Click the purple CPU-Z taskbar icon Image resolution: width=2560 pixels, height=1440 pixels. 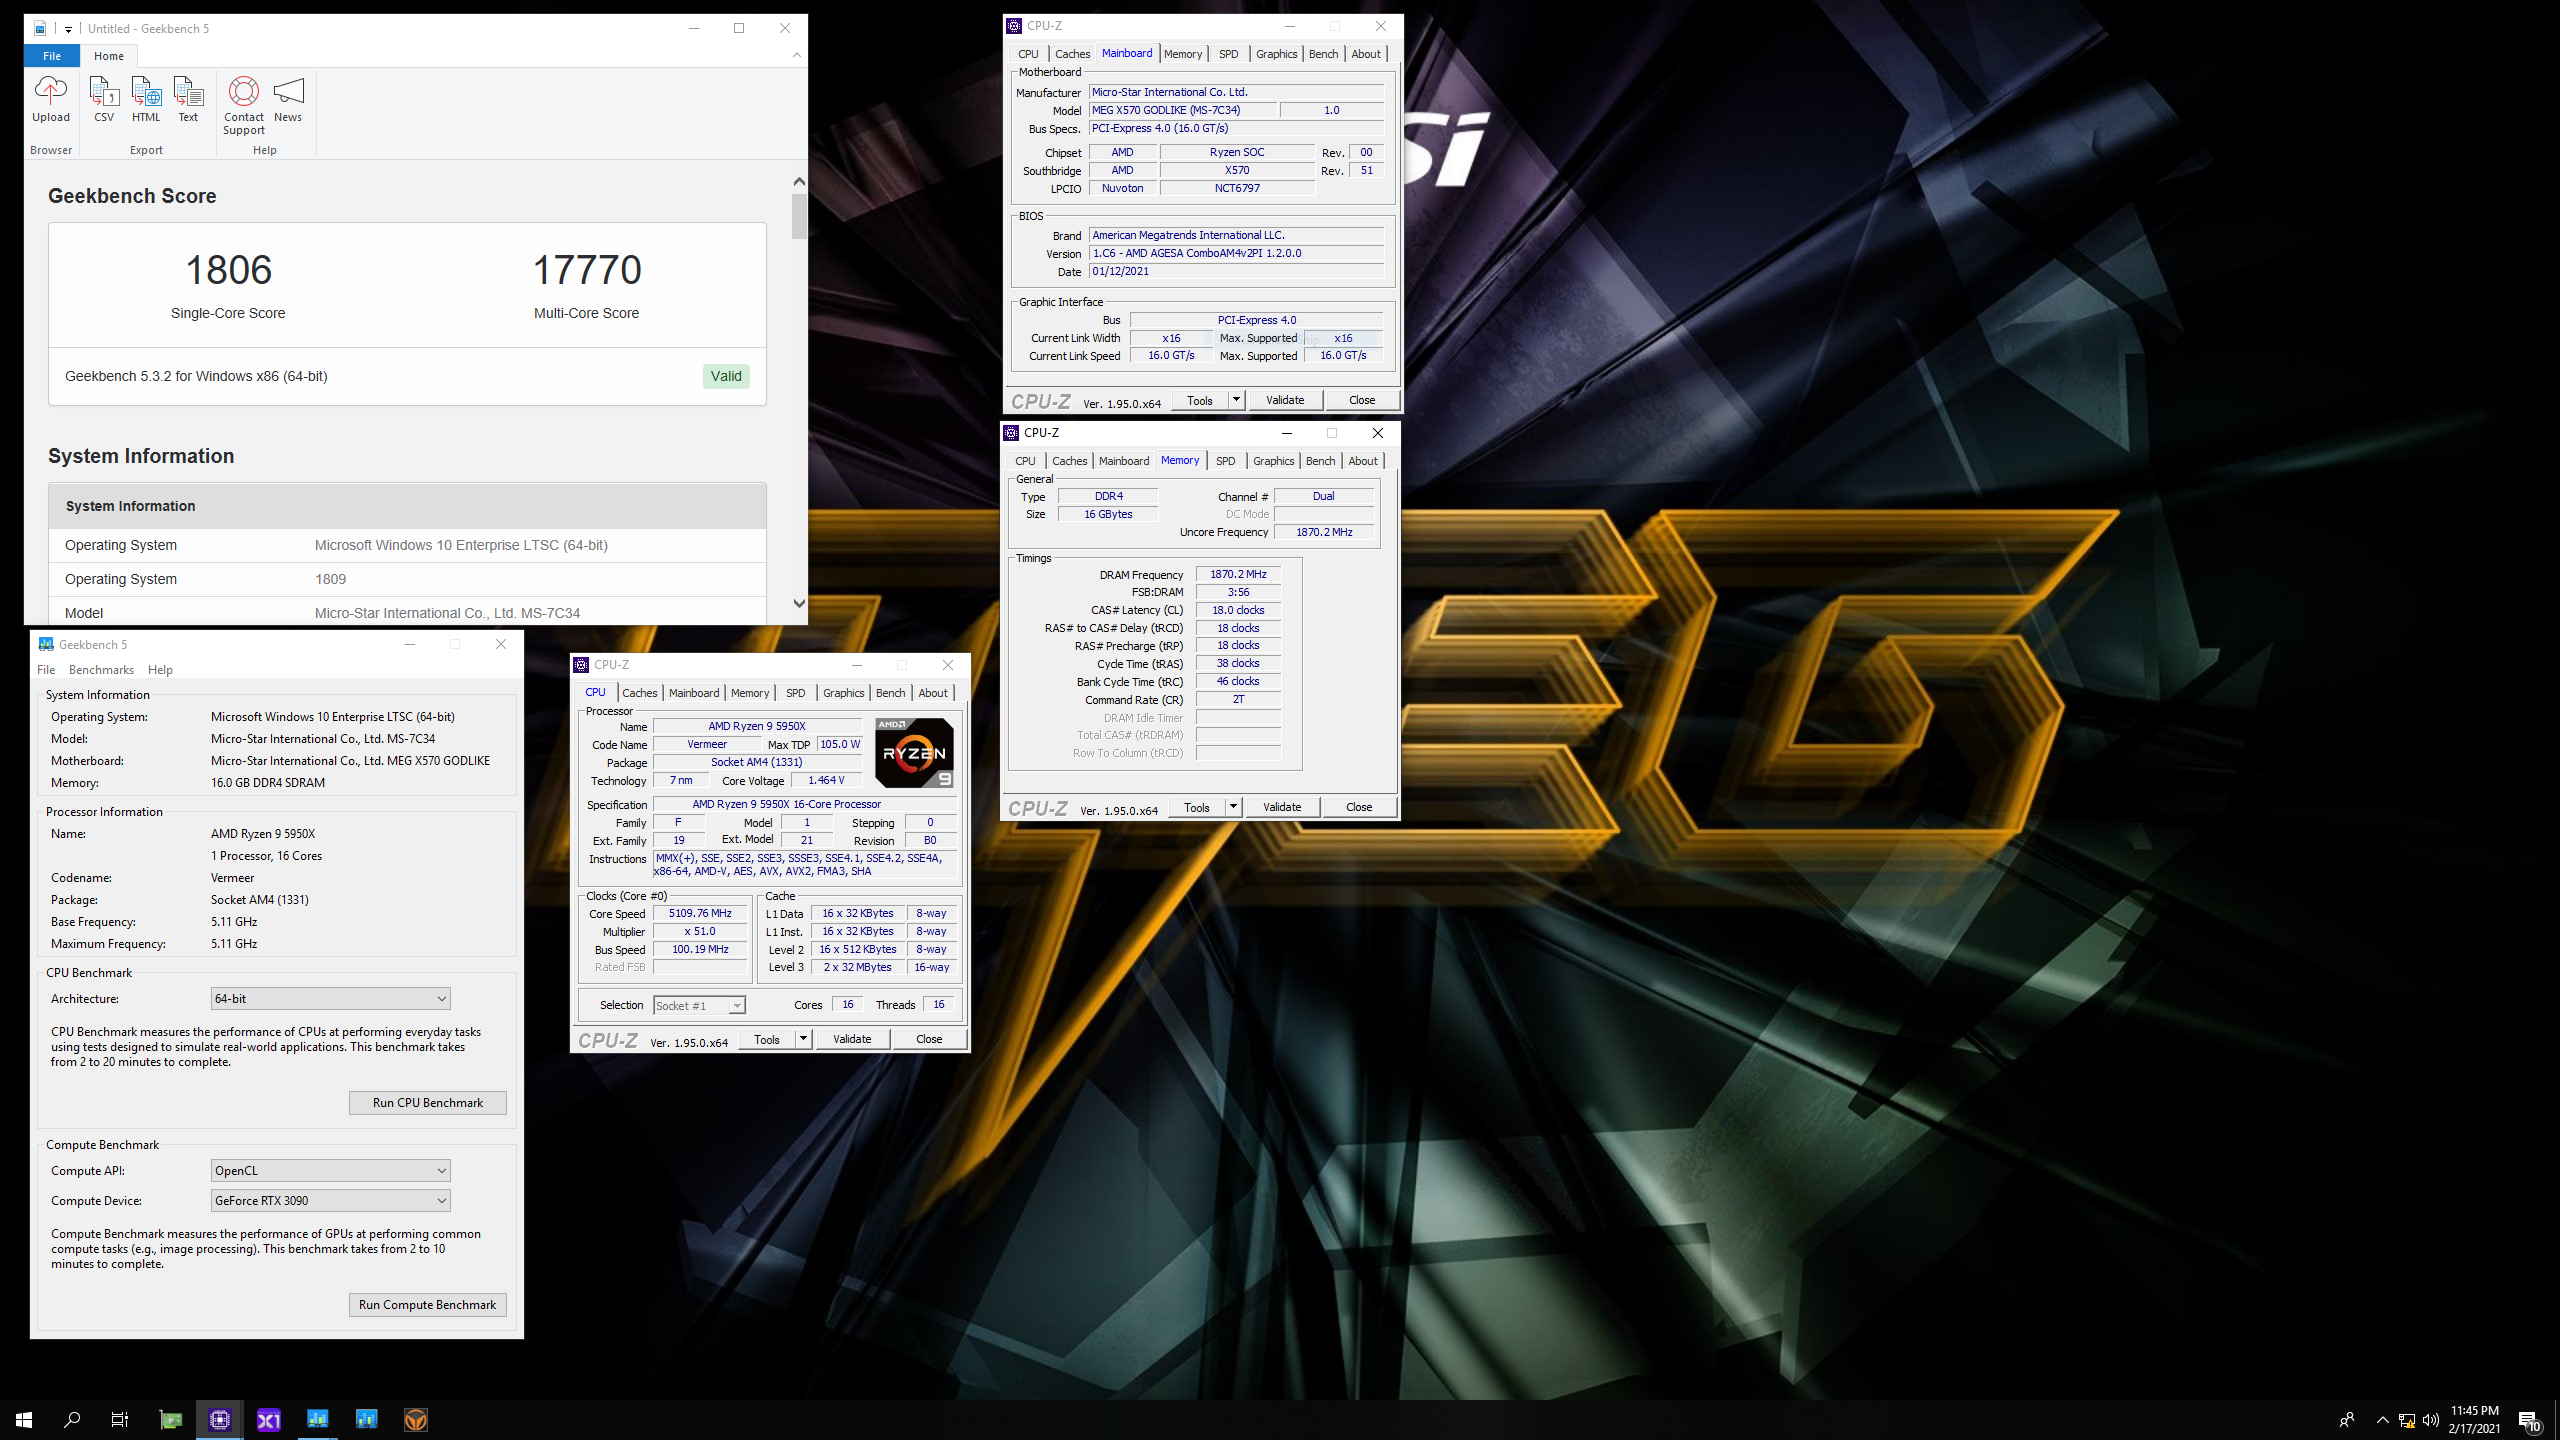220,1419
